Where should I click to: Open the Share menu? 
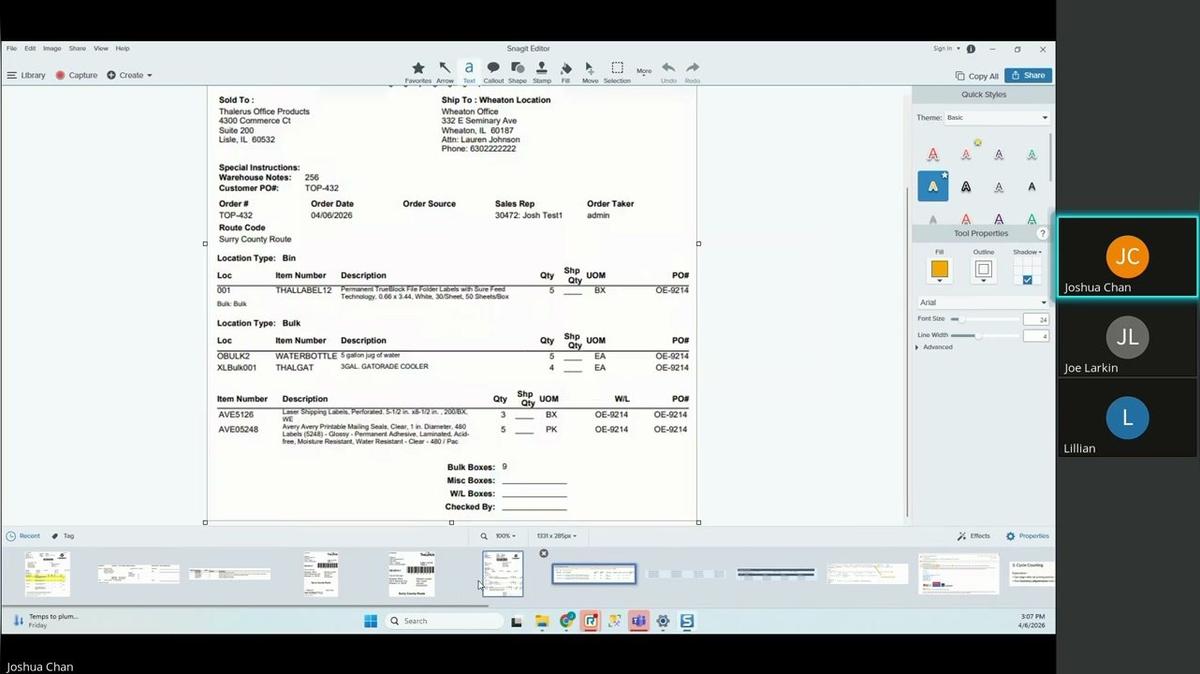tap(77, 47)
